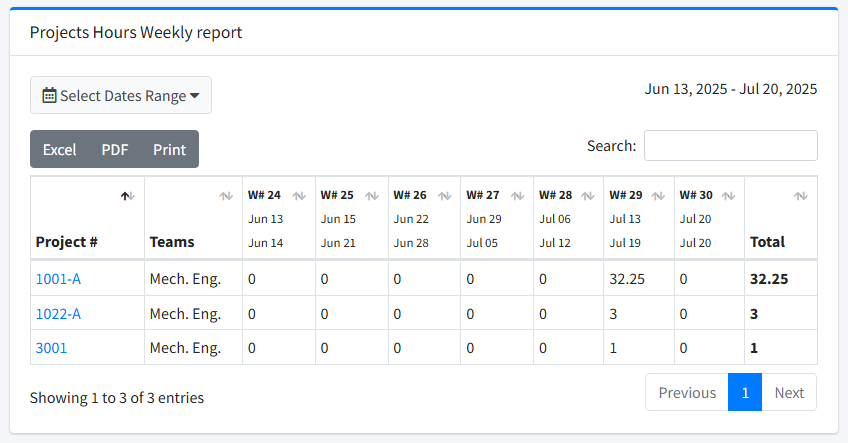Export the report as PDF
The image size is (848, 443).
point(115,149)
